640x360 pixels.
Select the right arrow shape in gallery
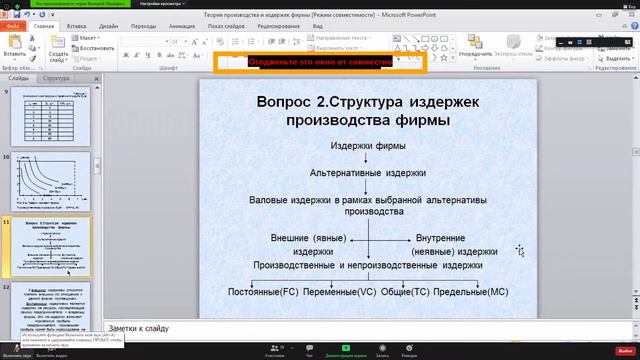pyautogui.click(x=425, y=49)
